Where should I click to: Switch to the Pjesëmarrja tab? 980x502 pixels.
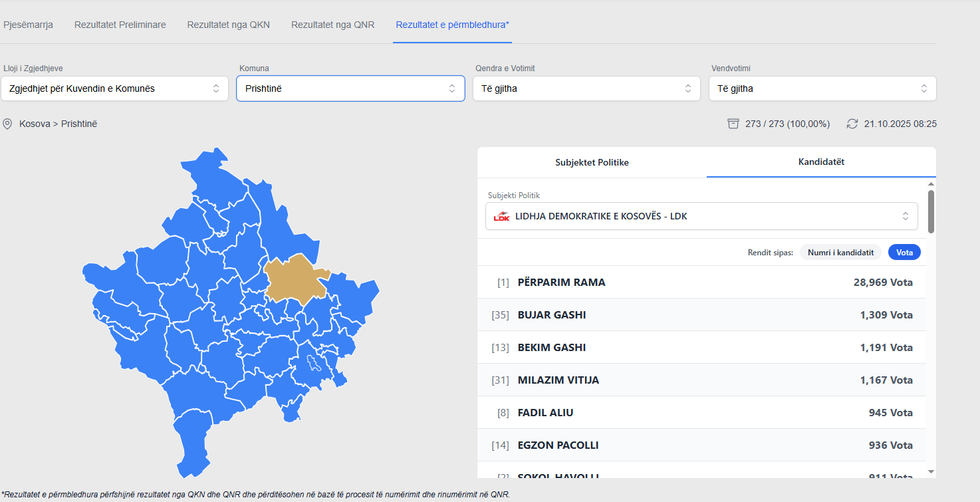point(29,24)
